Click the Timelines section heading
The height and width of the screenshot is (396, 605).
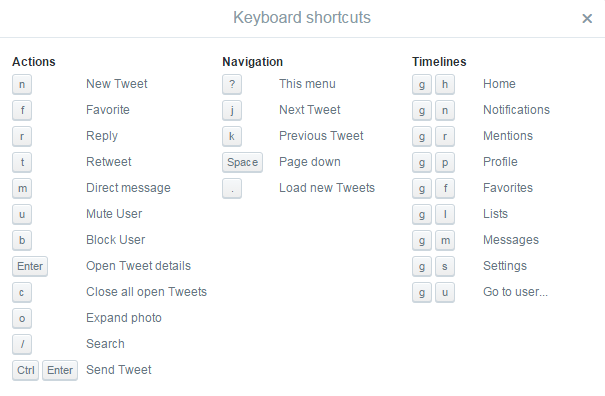tap(439, 62)
